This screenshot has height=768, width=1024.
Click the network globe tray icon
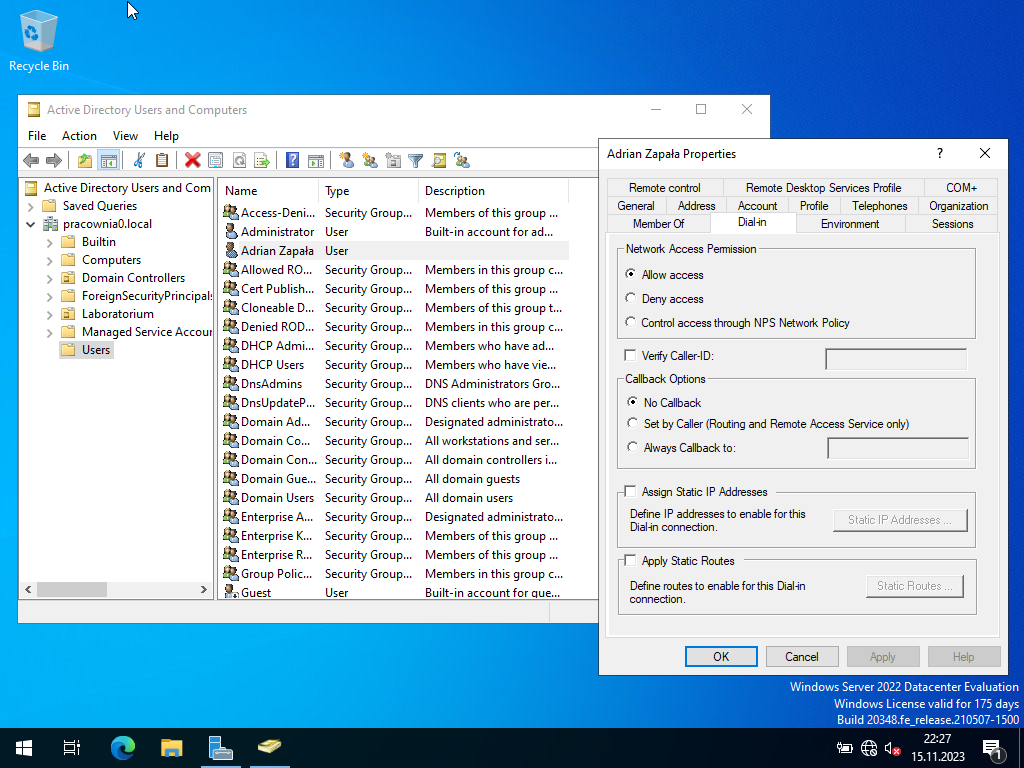[869, 748]
